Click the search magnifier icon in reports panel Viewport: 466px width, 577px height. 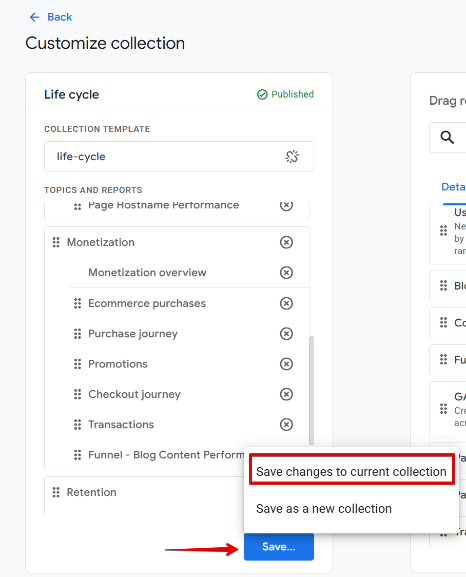tap(447, 137)
